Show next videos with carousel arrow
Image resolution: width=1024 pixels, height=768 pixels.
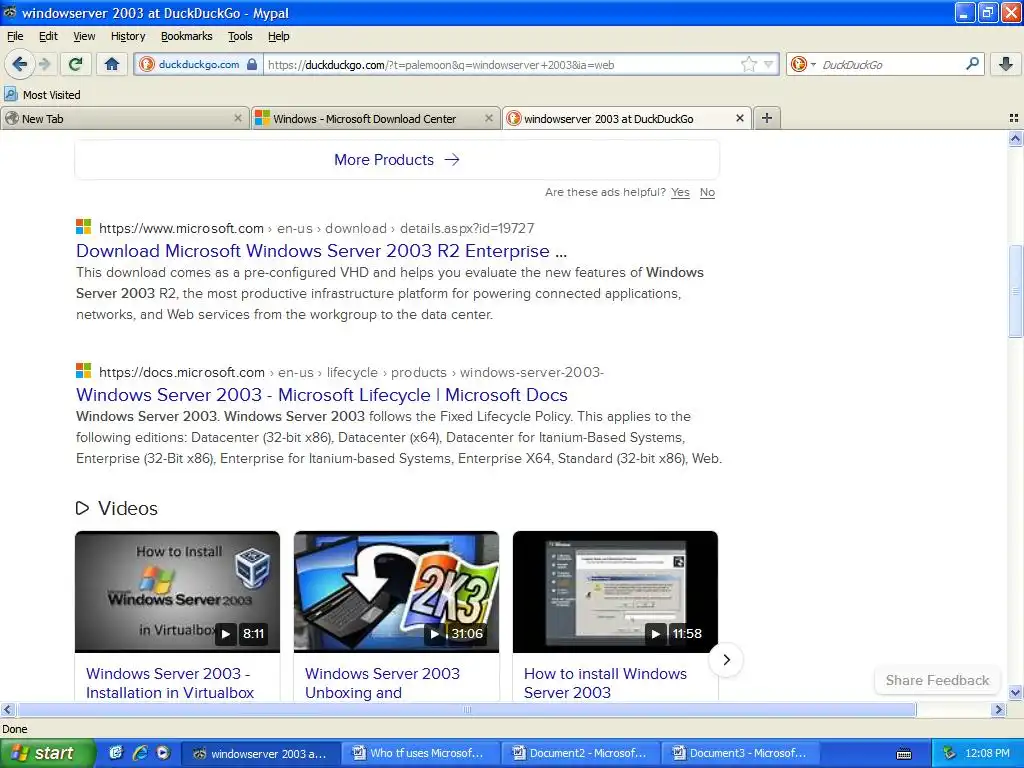click(x=726, y=660)
